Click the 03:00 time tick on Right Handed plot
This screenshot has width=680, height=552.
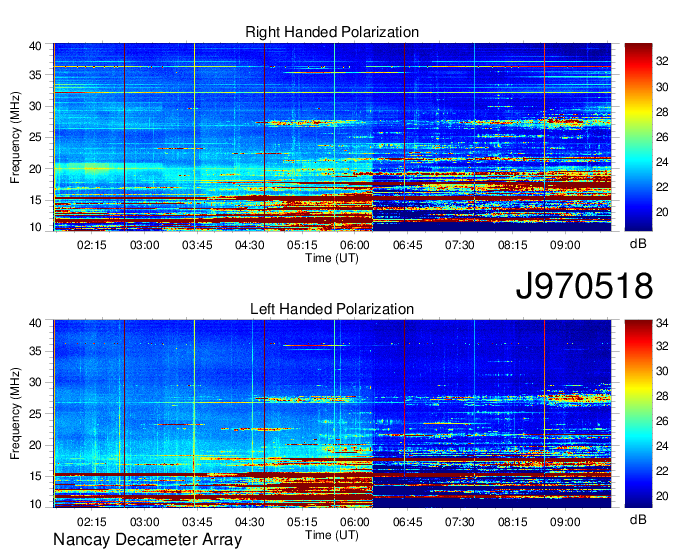(x=144, y=245)
